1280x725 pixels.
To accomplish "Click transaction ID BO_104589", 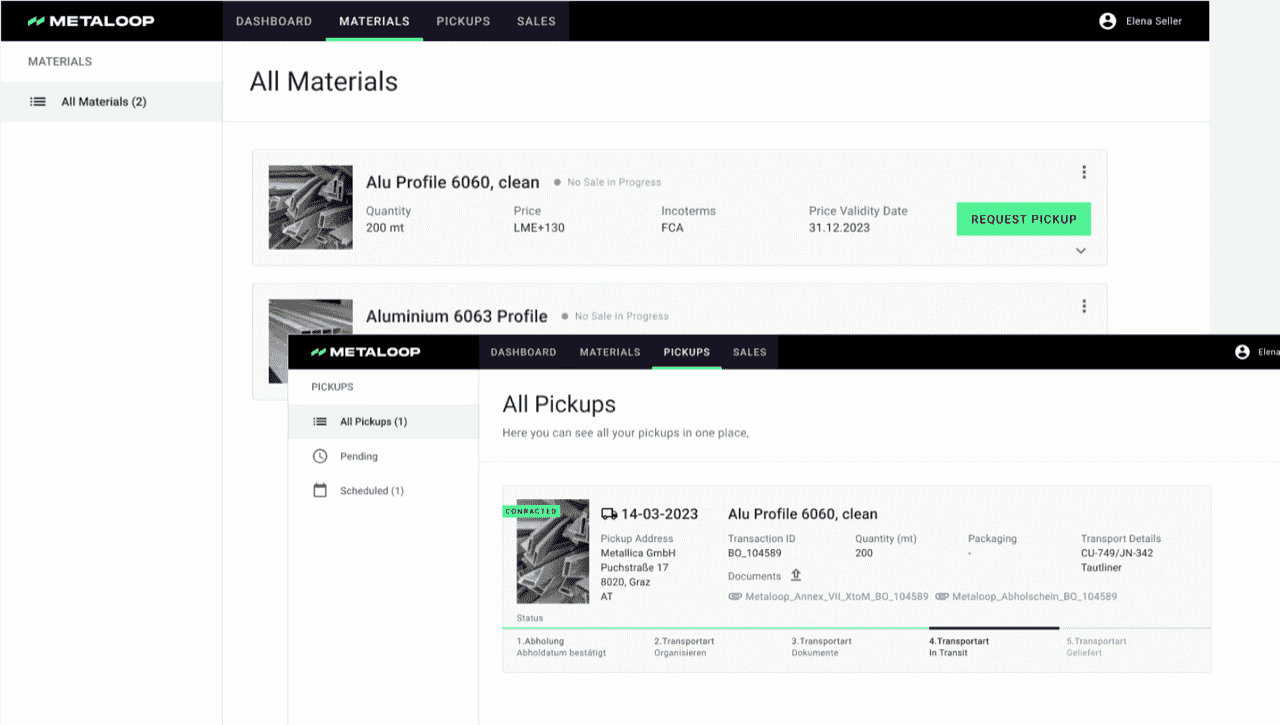I will (x=755, y=553).
